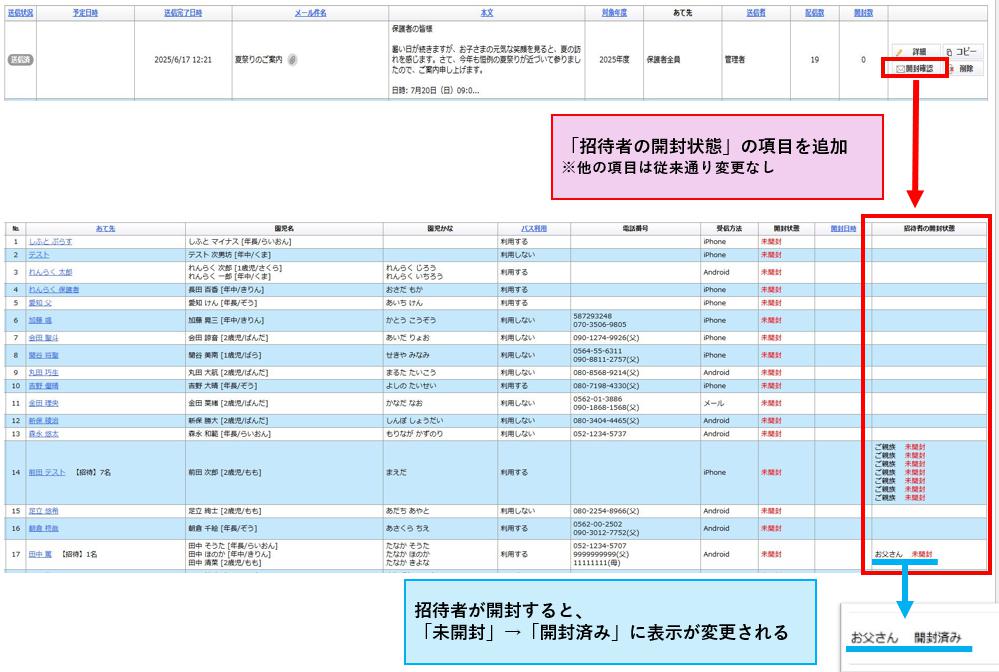Click the paperclip attachment icon beside 夏祭りのご案内
The height and width of the screenshot is (672, 999).
click(x=293, y=60)
